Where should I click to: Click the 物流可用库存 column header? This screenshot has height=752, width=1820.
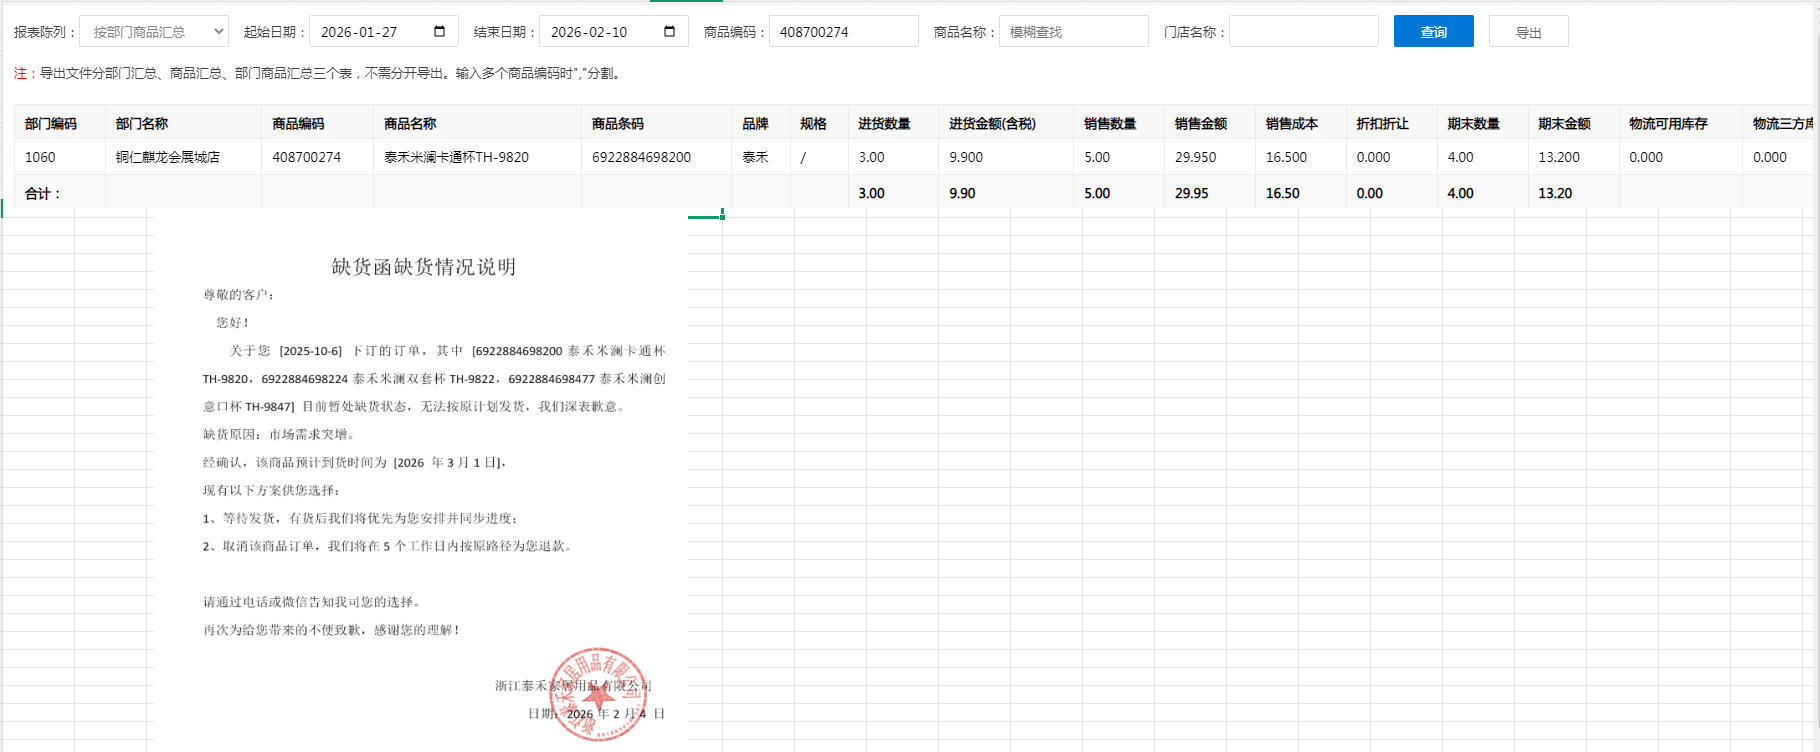[x=1668, y=124]
